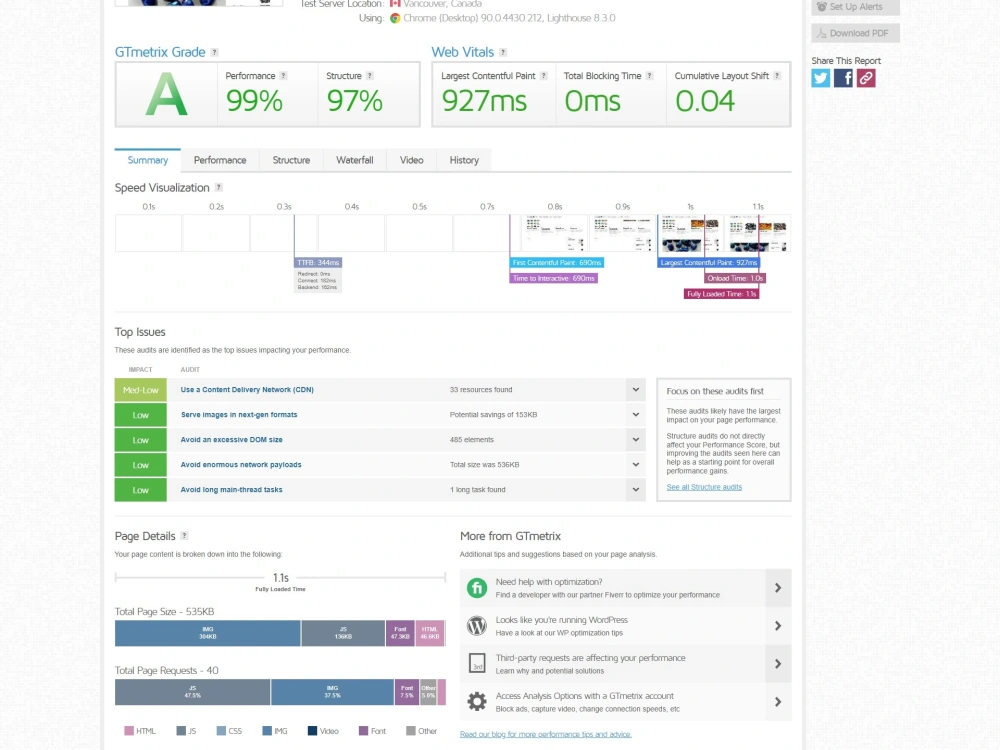
Task: Click Cumulative Layout Shift help icon
Action: pos(777,76)
